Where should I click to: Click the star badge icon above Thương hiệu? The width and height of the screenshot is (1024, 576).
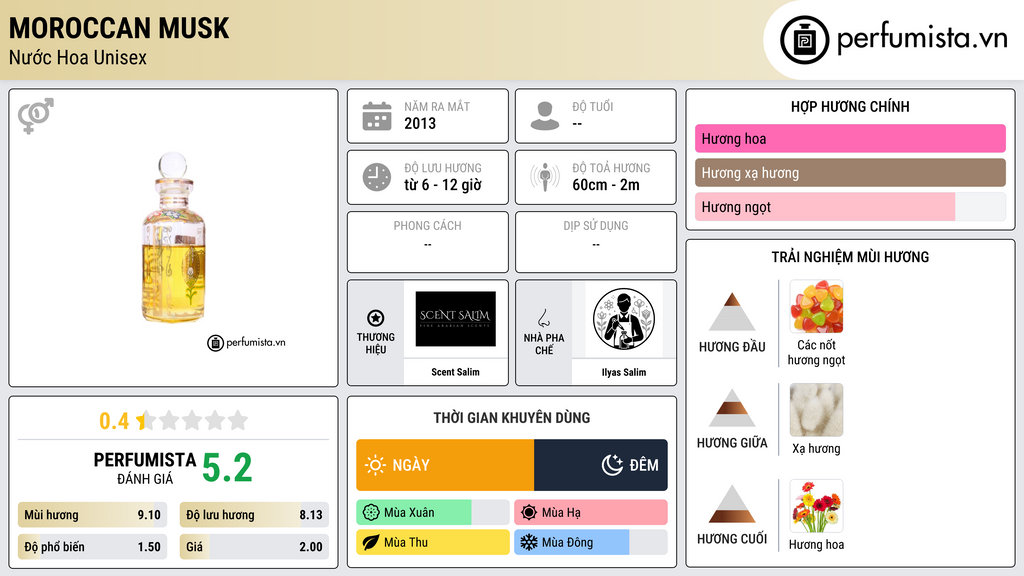pos(376,318)
